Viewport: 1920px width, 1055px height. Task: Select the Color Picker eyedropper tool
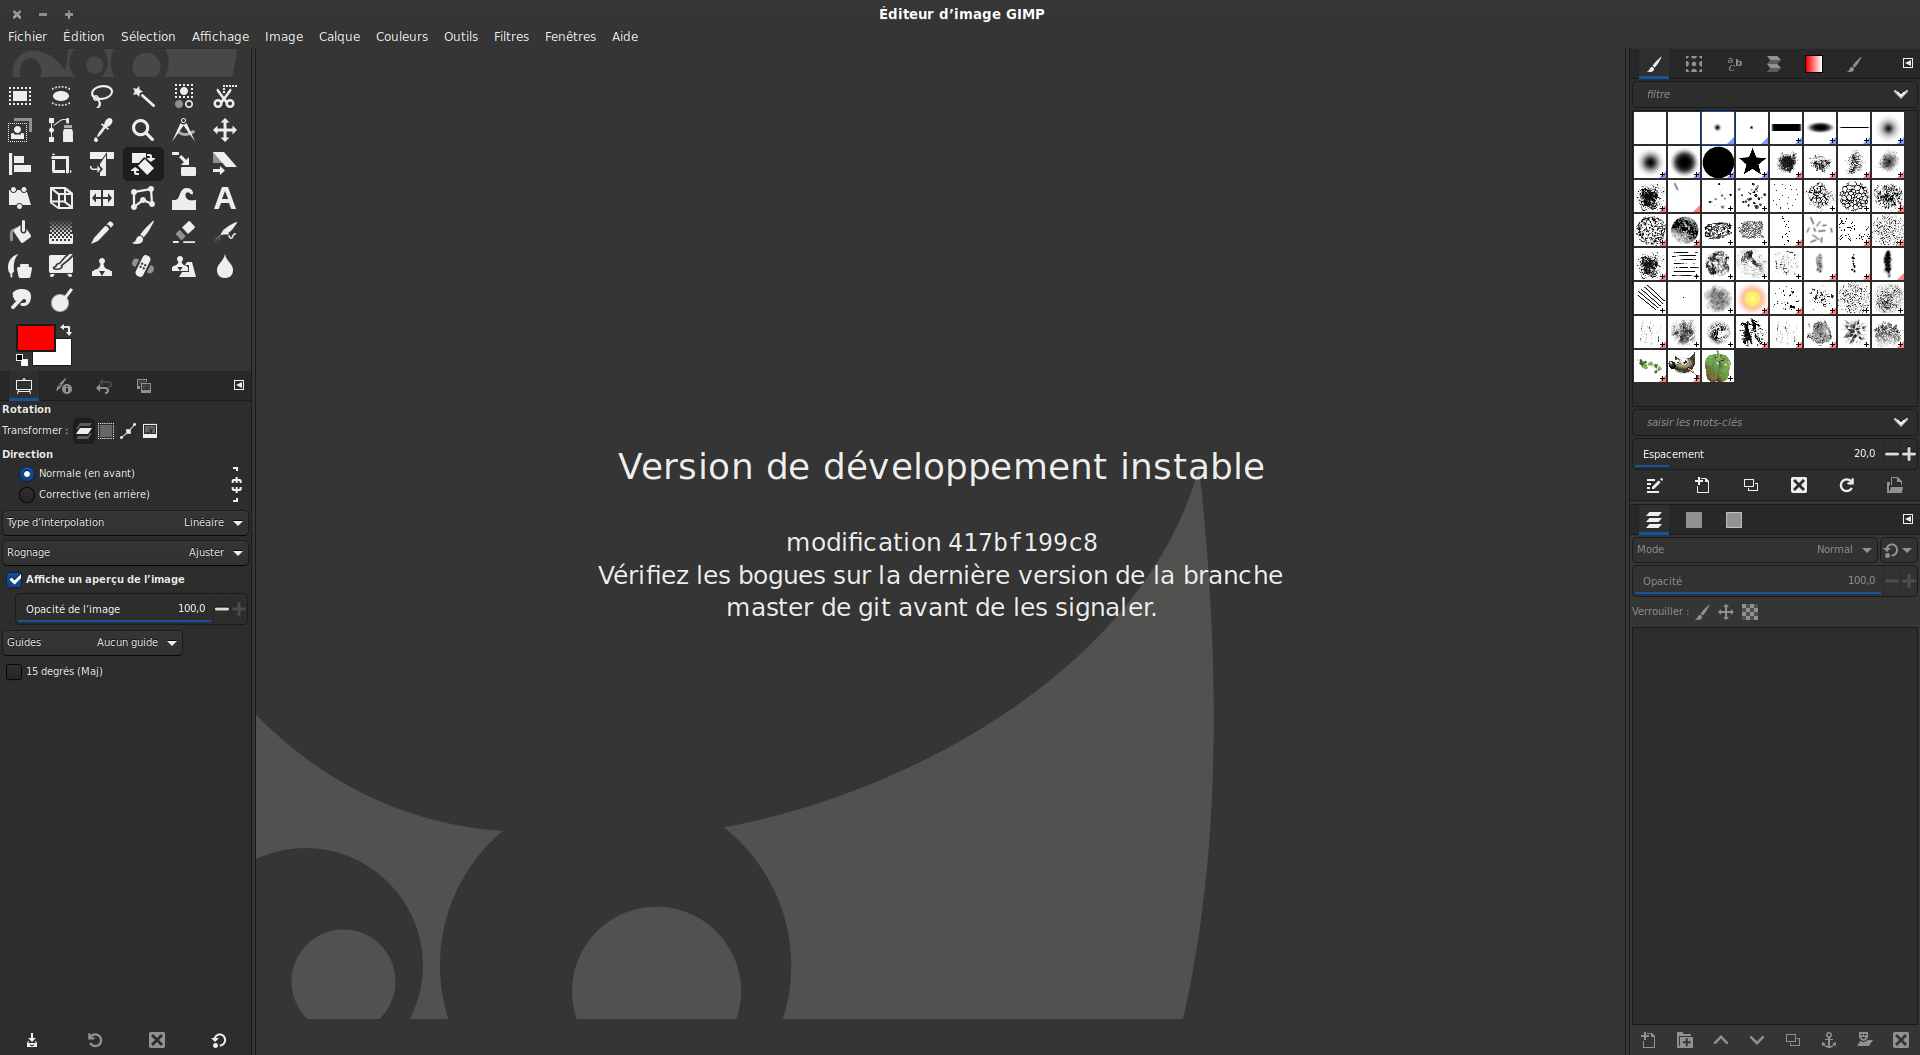click(x=102, y=130)
